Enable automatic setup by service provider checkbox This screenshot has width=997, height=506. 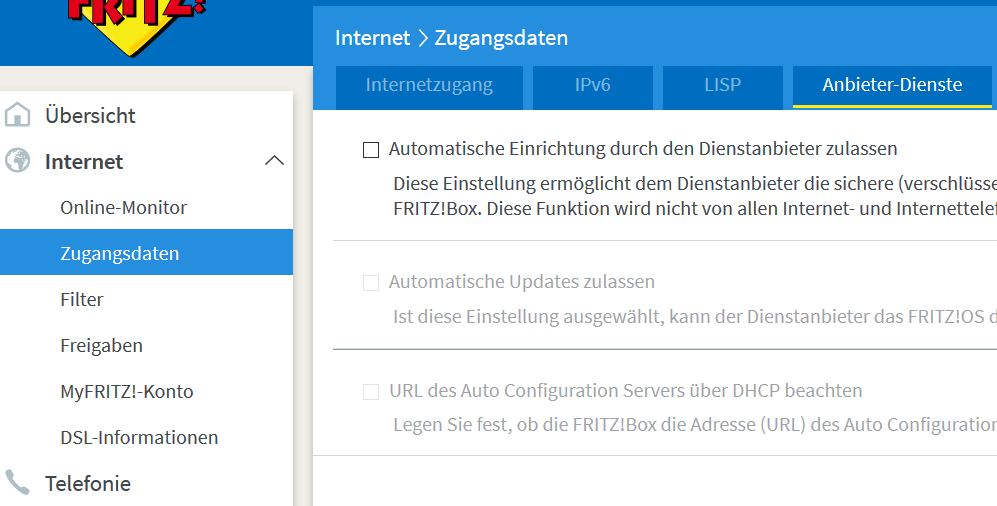[371, 150]
